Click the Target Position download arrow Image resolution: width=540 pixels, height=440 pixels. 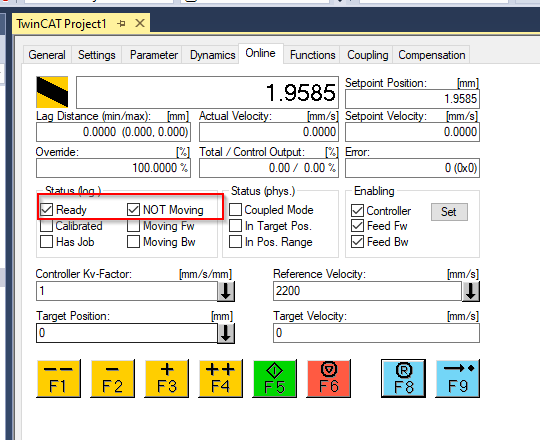(226, 333)
